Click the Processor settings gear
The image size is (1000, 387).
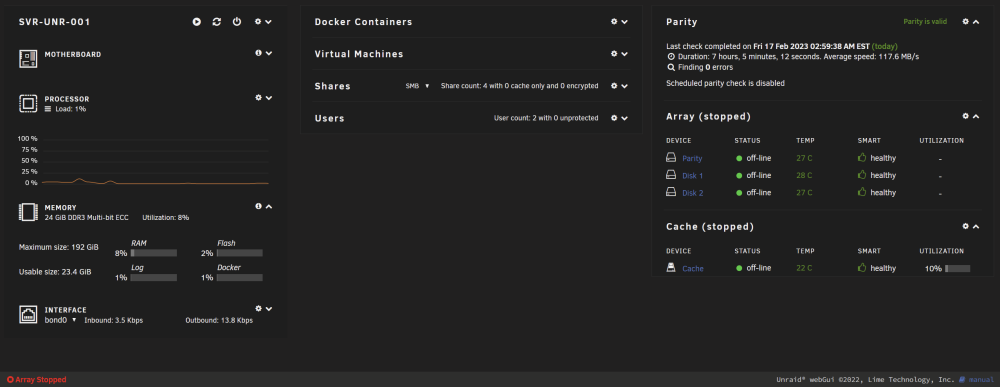pos(258,98)
